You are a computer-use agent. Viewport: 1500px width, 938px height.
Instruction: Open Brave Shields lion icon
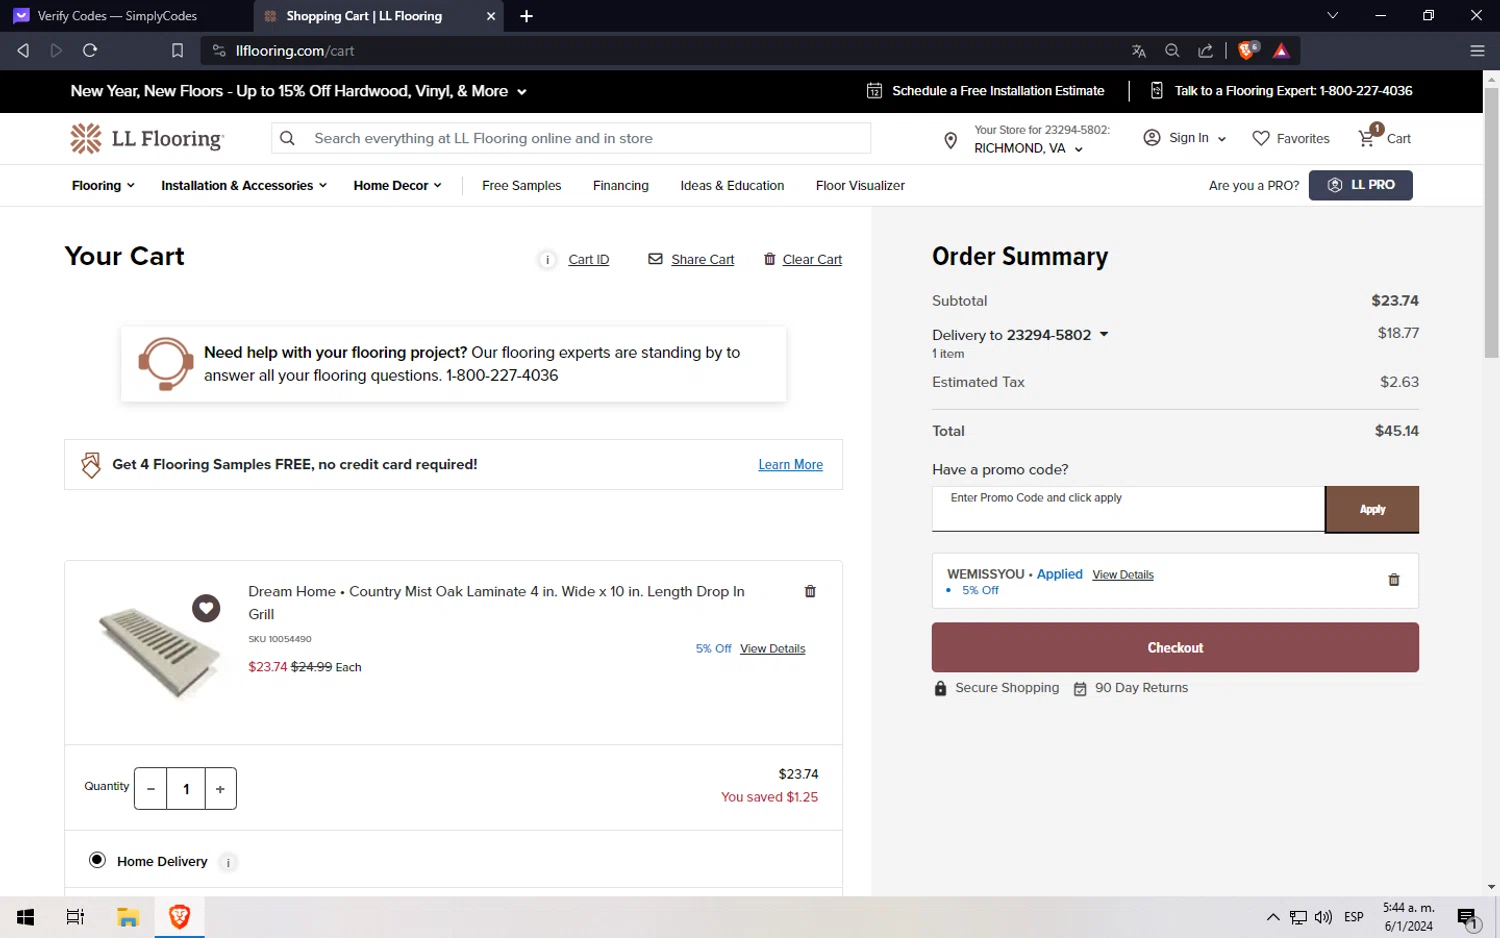(1247, 51)
